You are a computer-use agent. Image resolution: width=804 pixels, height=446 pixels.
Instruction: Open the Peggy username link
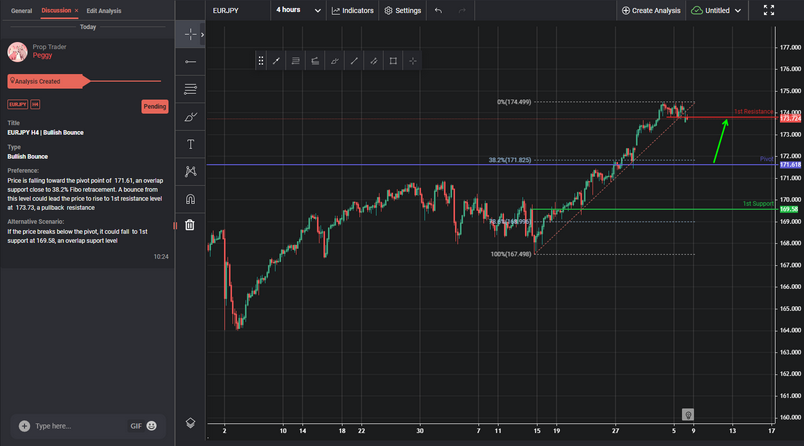pos(42,55)
